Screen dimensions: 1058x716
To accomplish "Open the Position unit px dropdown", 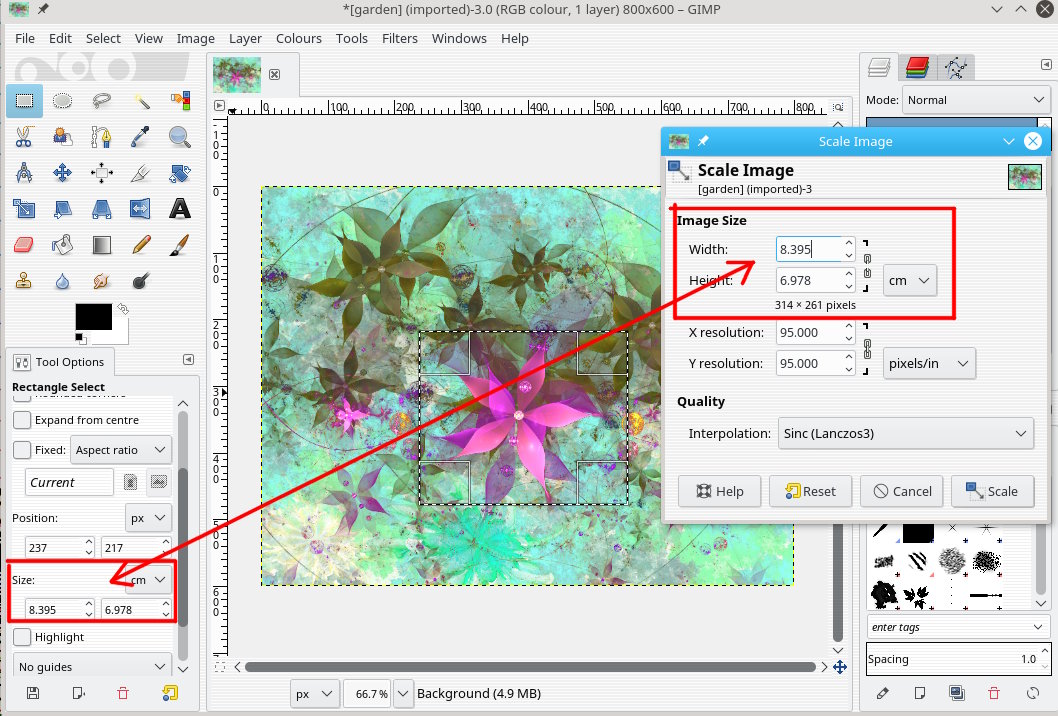I will (148, 518).
